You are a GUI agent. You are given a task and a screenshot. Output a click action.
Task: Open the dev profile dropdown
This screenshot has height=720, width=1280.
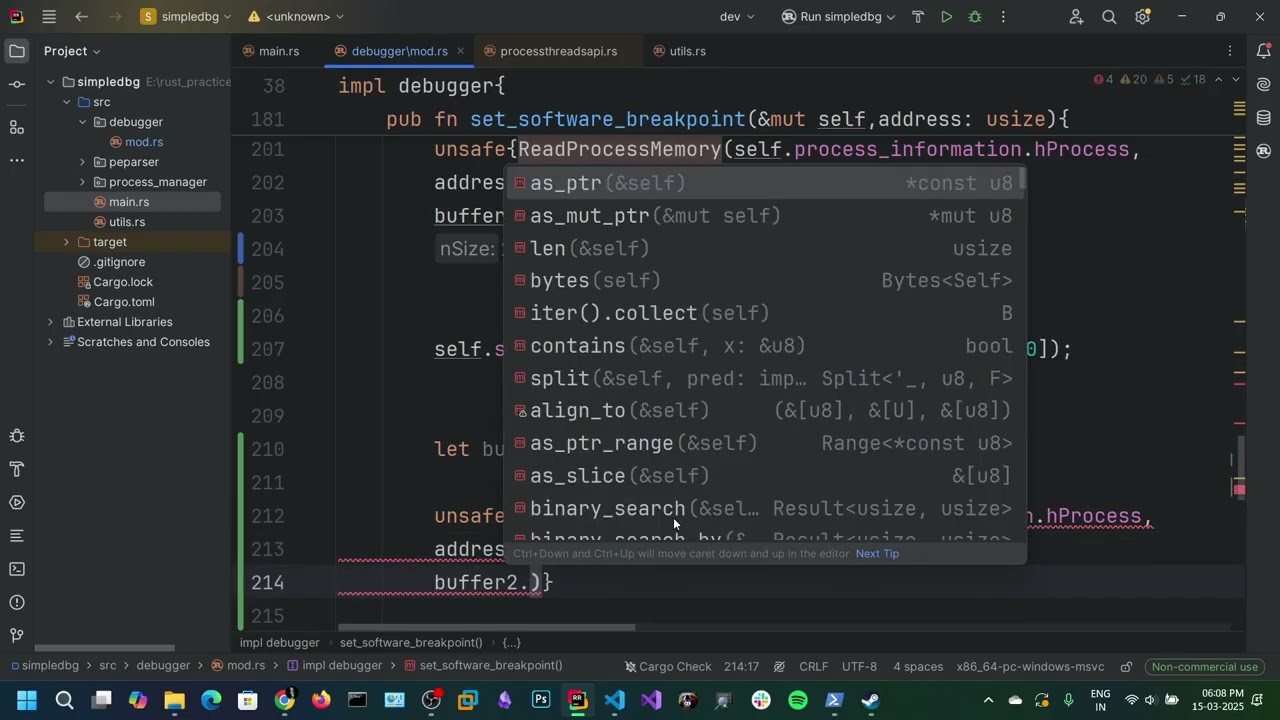click(x=737, y=17)
